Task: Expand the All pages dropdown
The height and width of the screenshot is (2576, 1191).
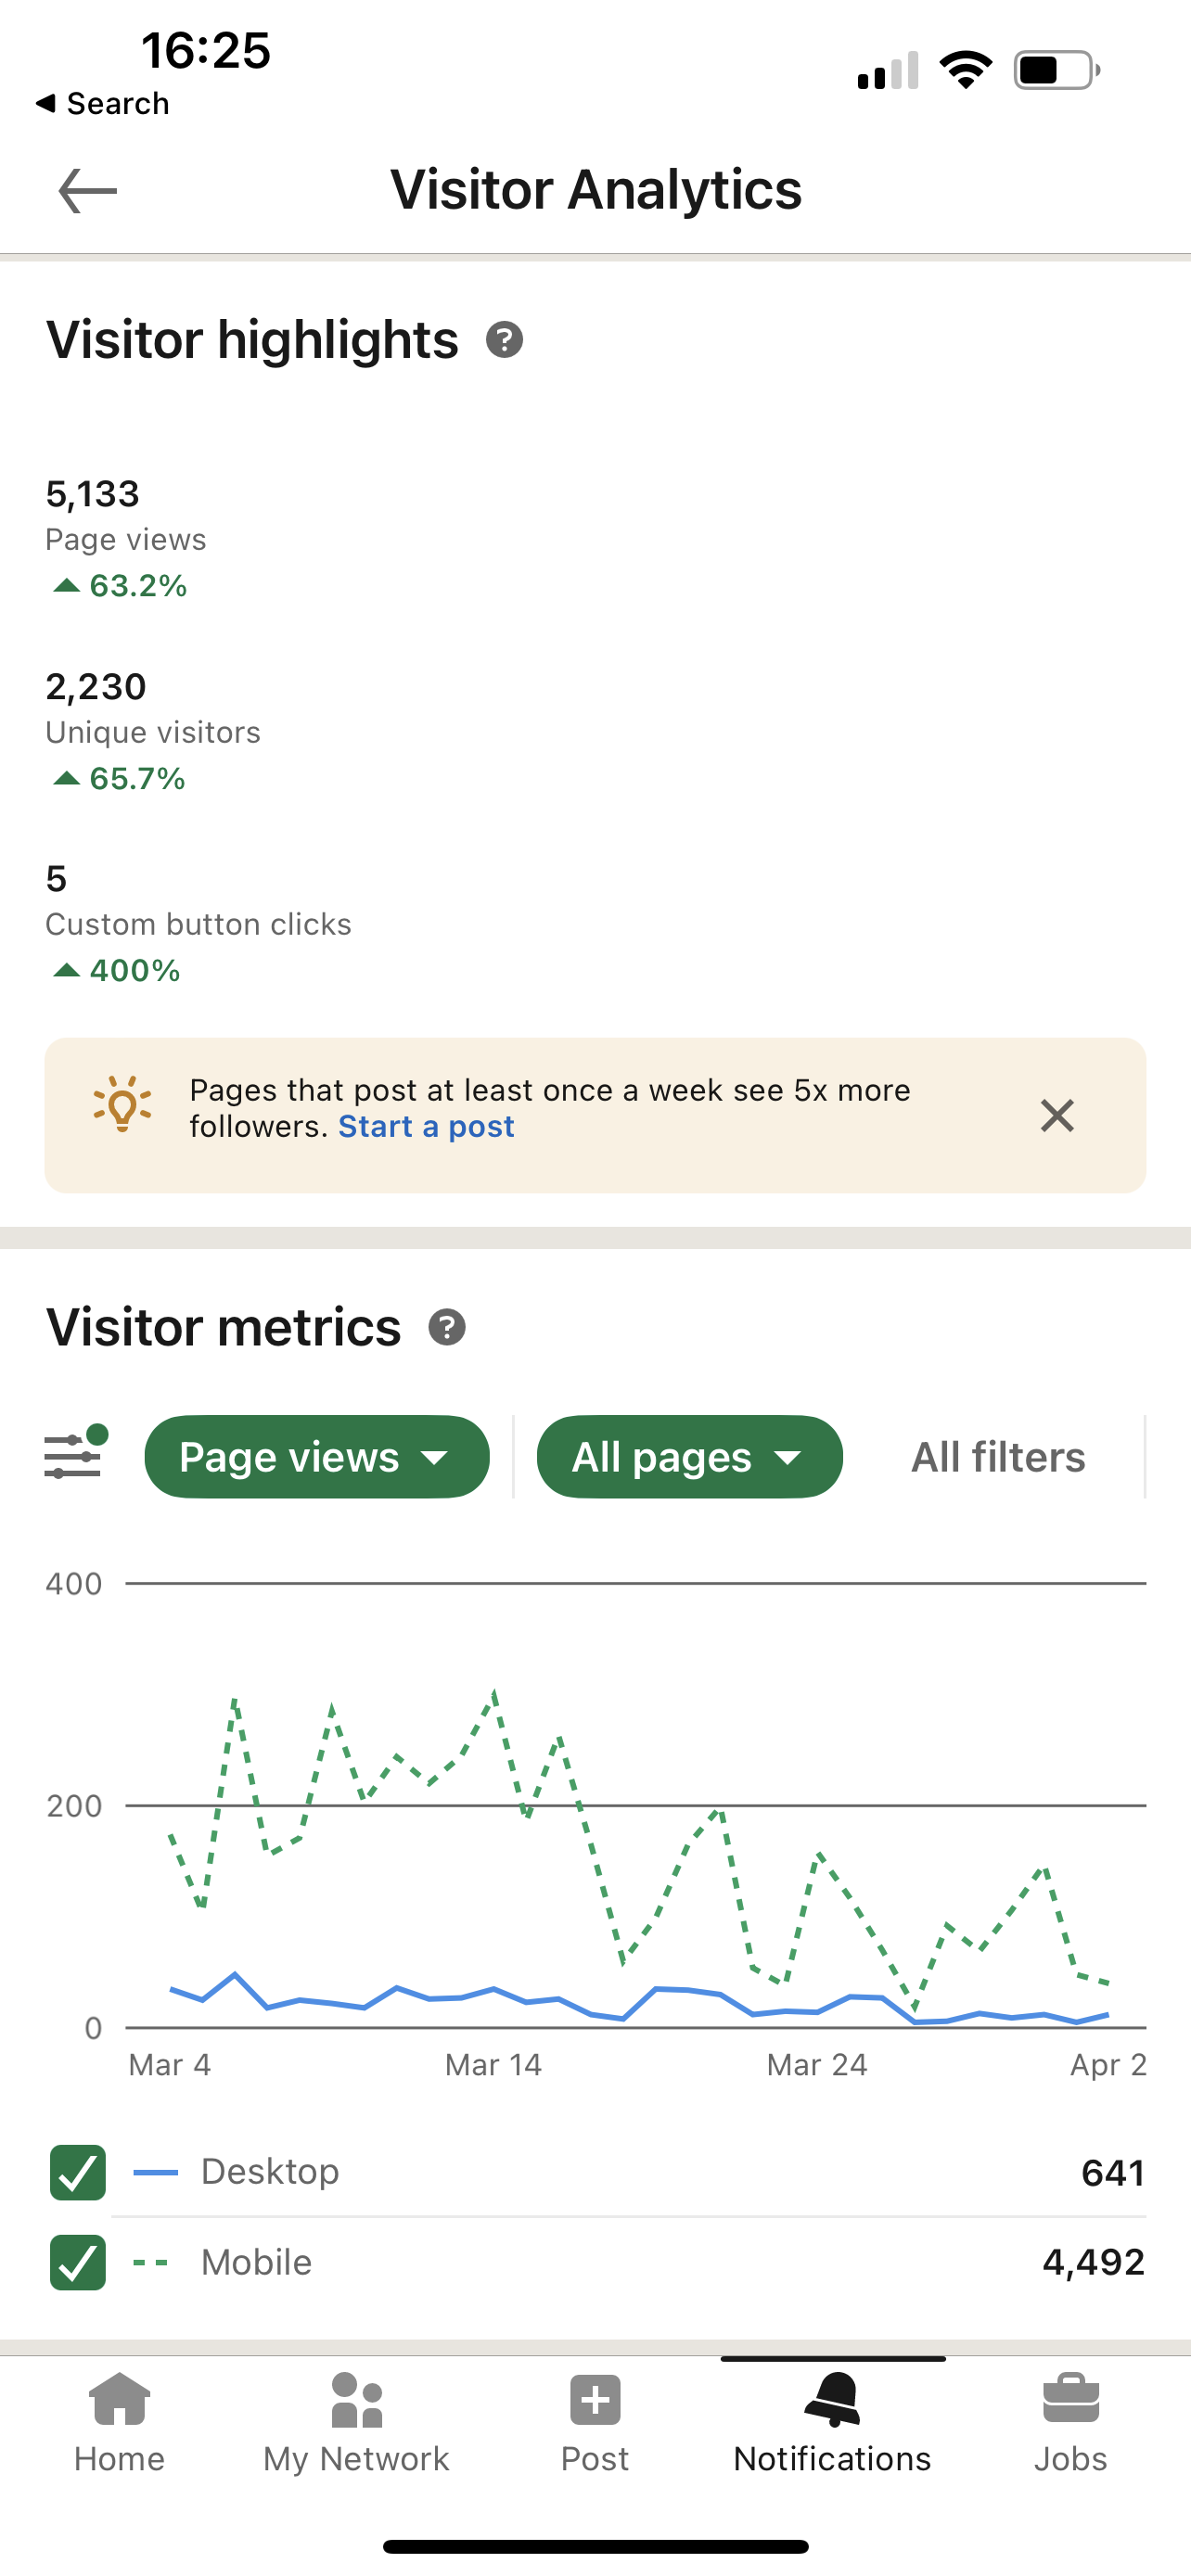Action: 689,1457
